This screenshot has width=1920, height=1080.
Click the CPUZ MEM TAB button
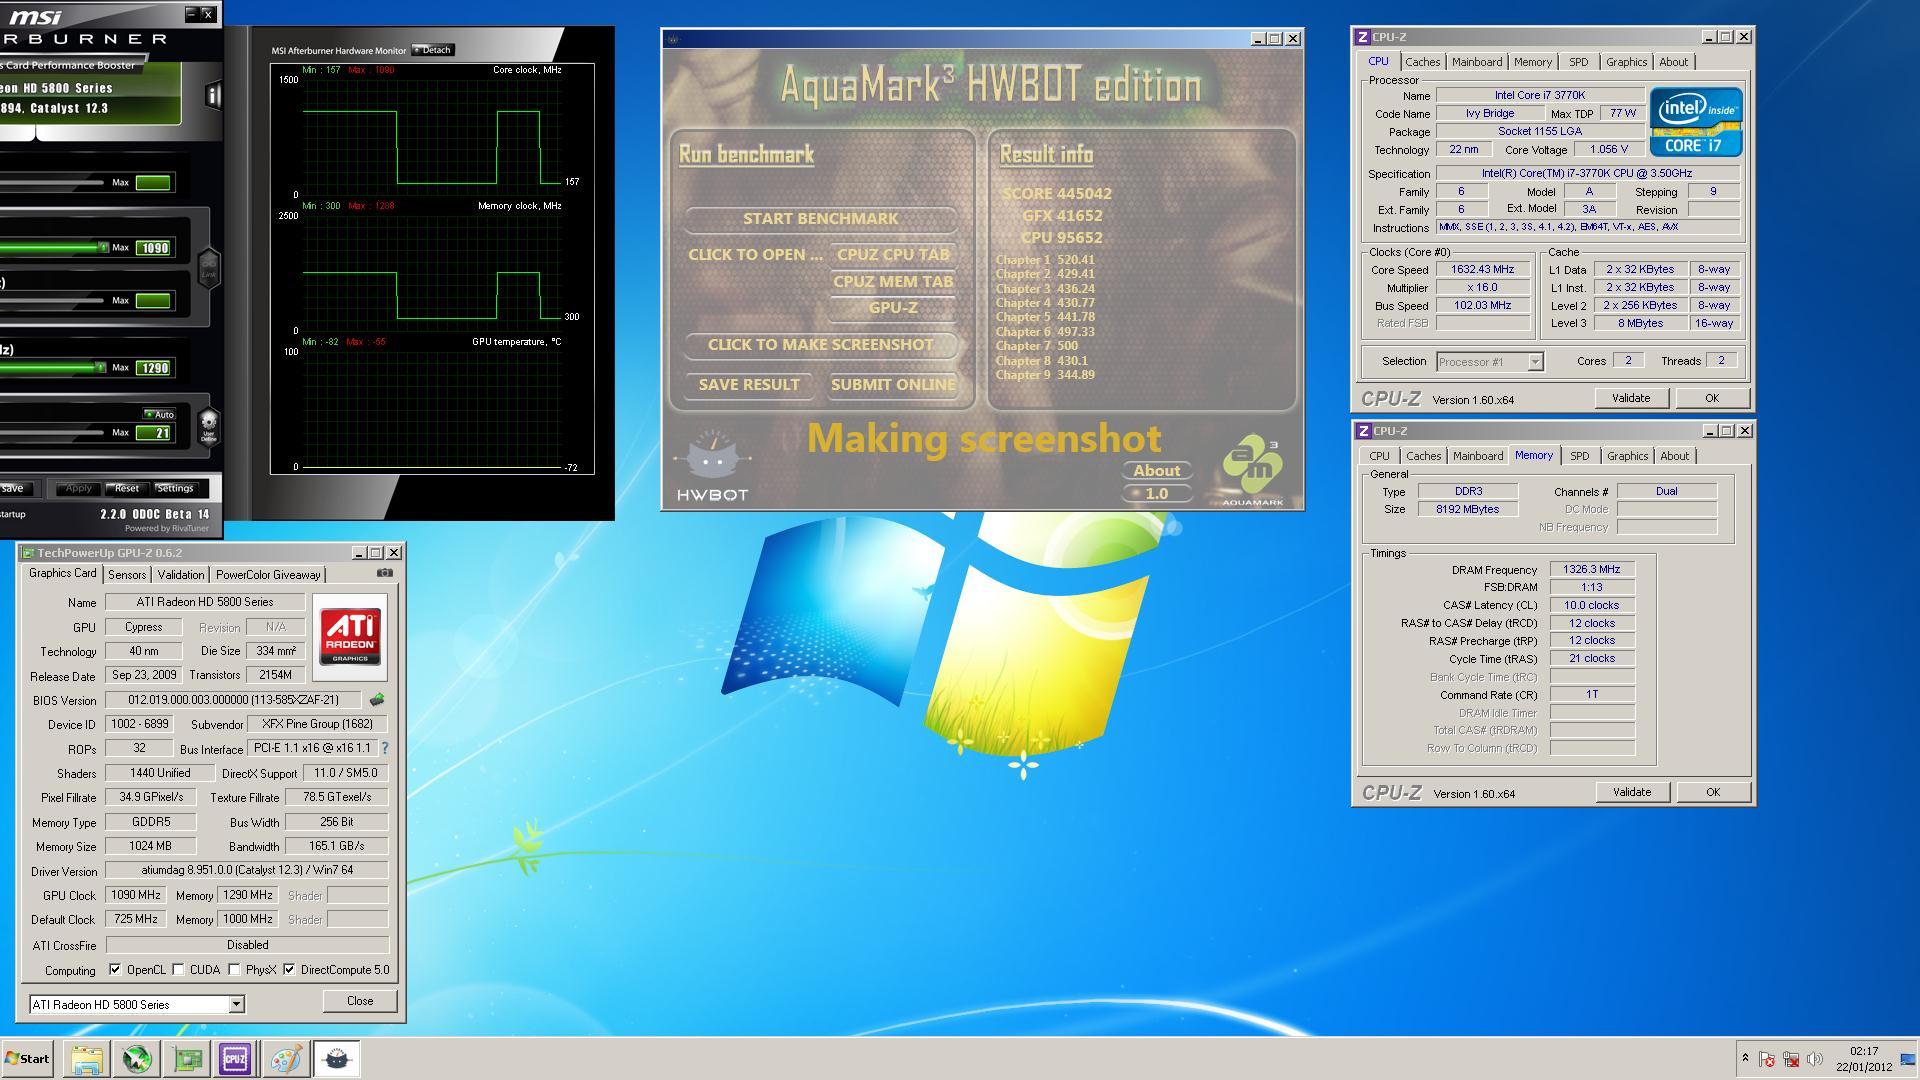tap(893, 281)
